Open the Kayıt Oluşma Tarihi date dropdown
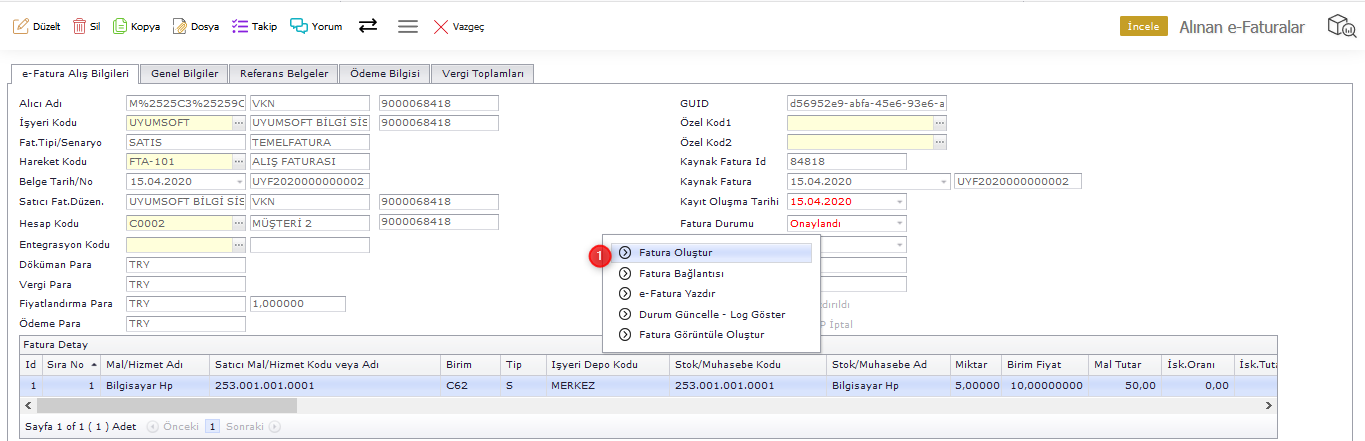 point(900,203)
